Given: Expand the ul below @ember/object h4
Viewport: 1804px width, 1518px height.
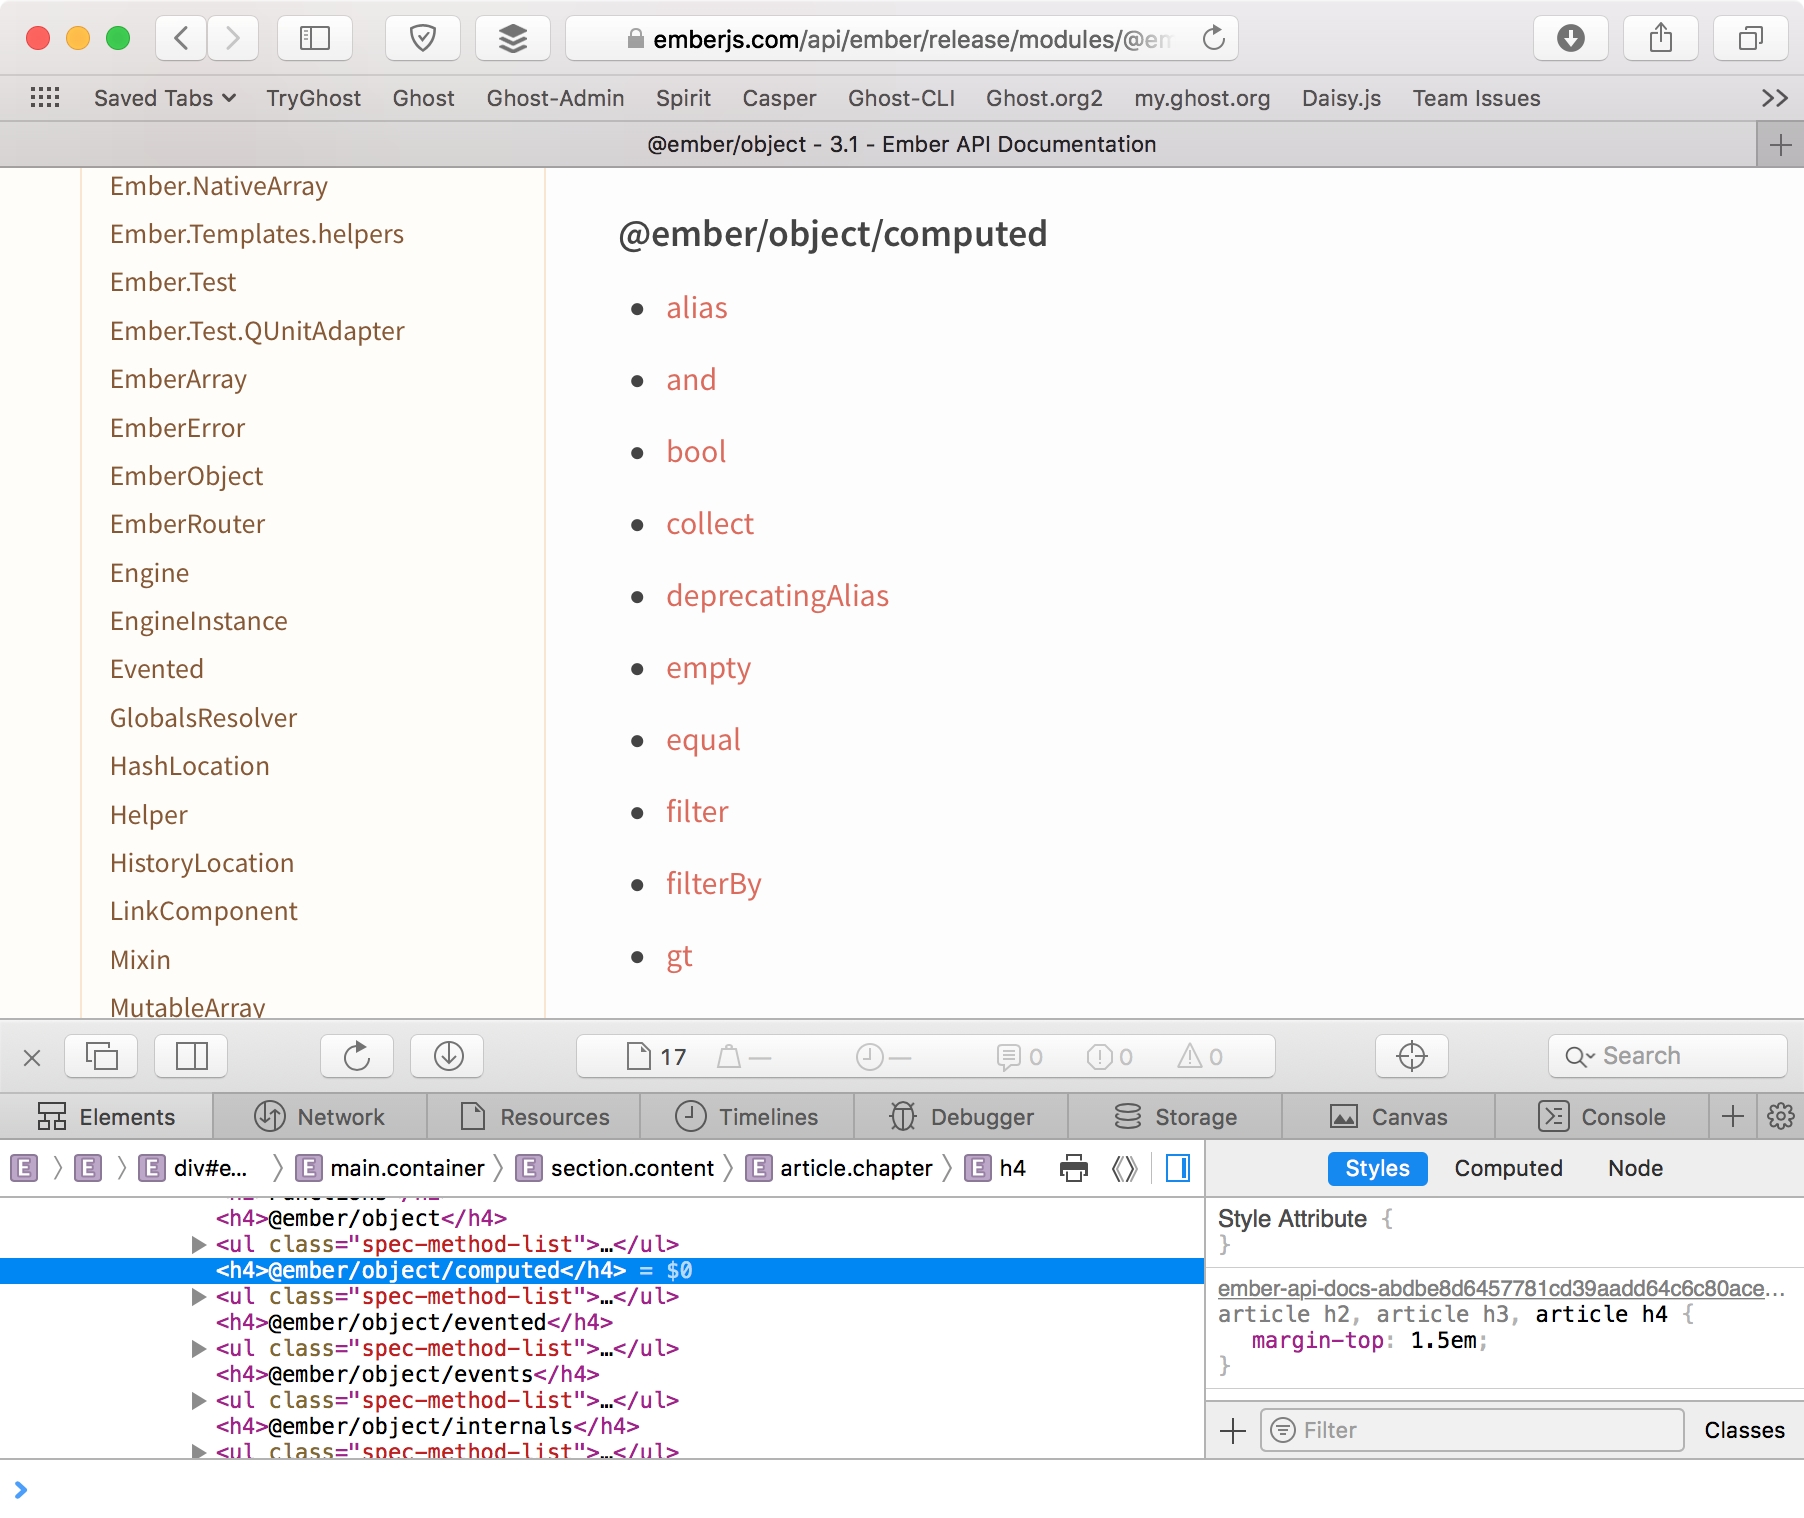Looking at the screenshot, I should 199,1244.
